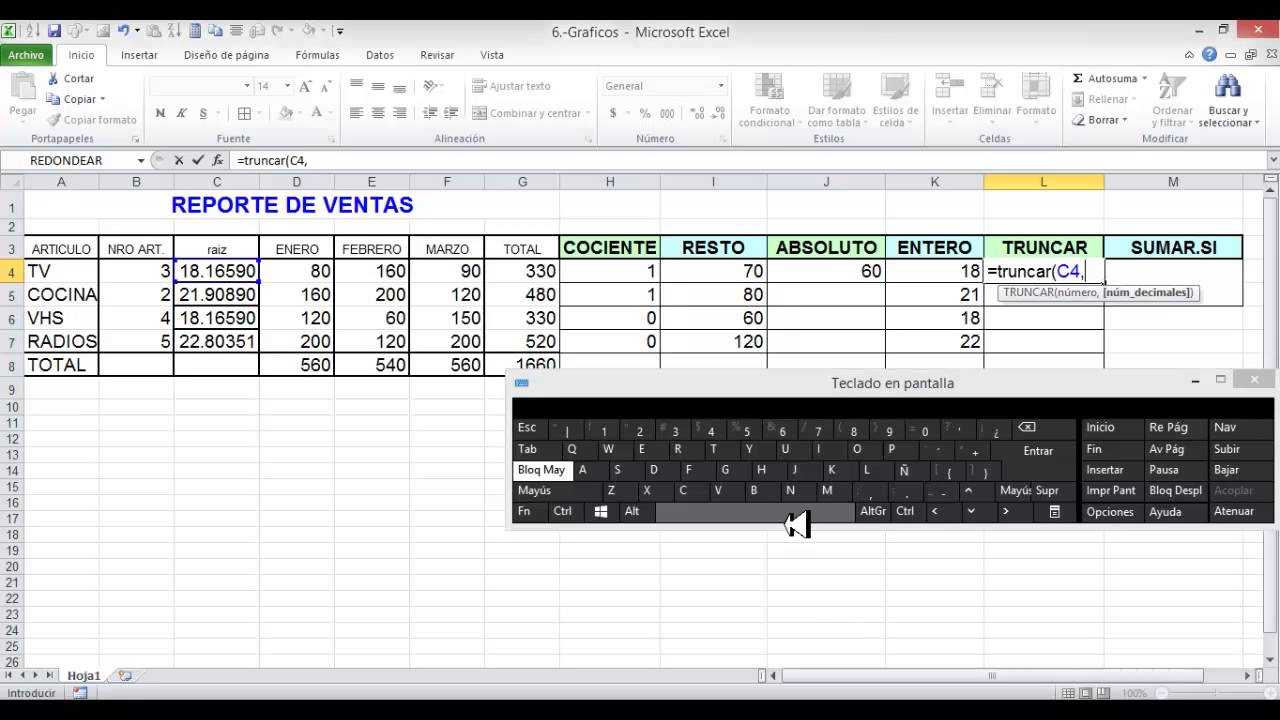Viewport: 1280px width, 720px height.
Task: Open Copiar dropdown arrow
Action: [x=103, y=99]
